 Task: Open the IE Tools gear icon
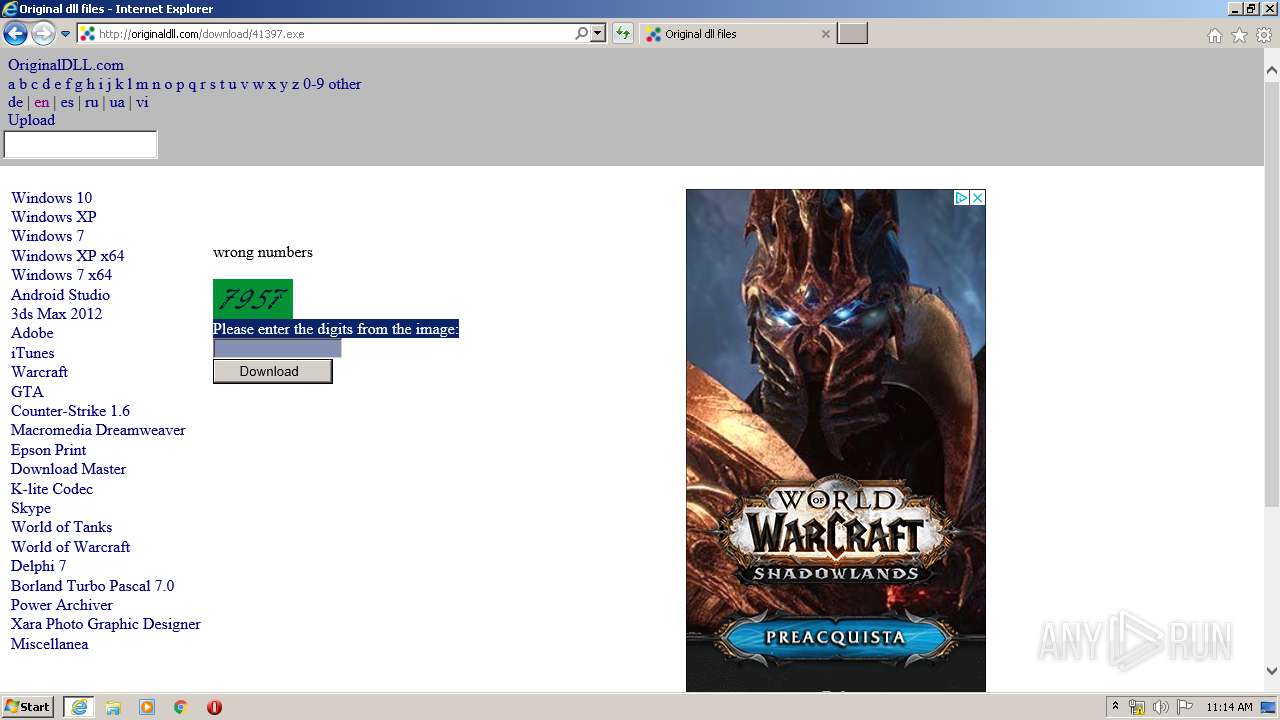coord(1264,35)
